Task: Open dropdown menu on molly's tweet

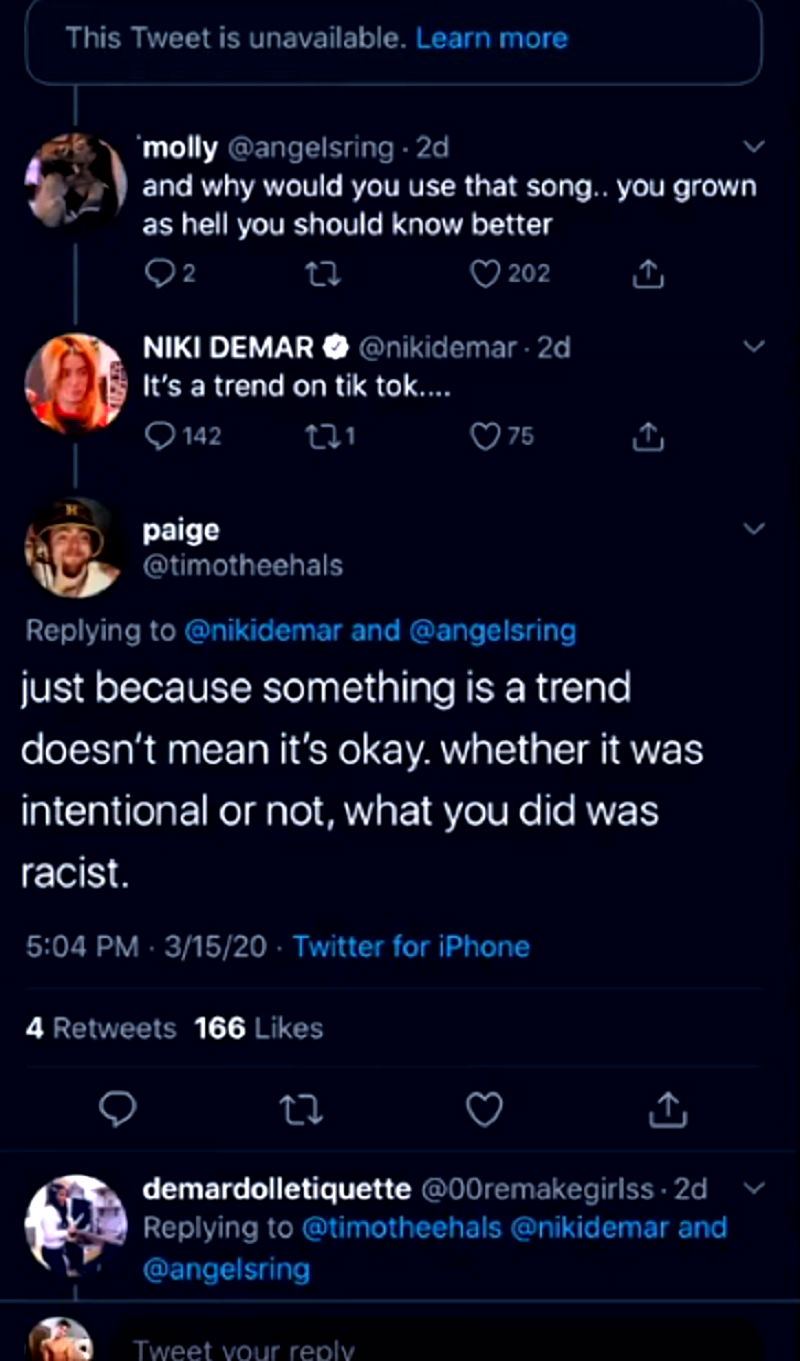Action: pyautogui.click(x=755, y=148)
